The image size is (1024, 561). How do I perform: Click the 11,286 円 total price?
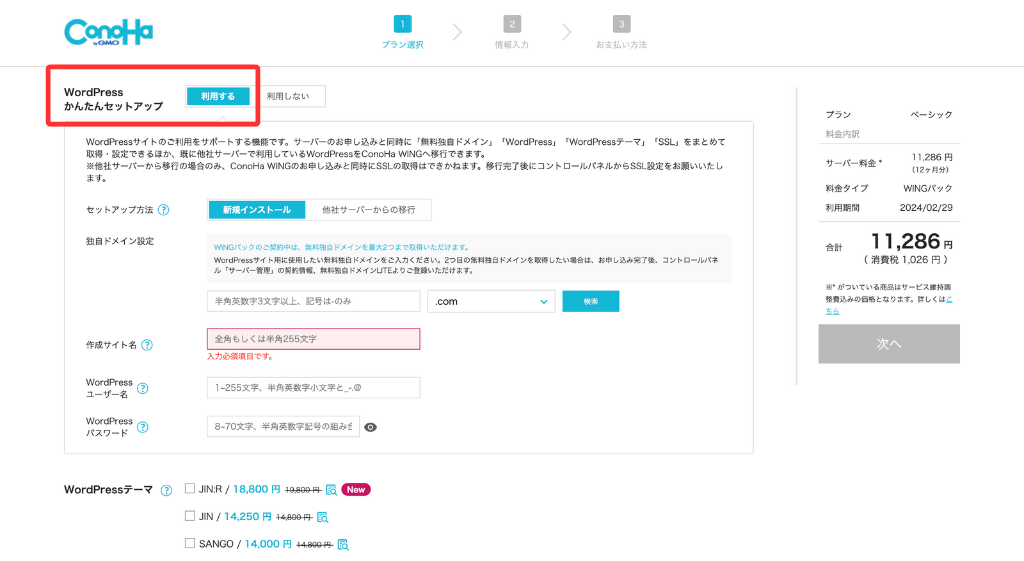pos(912,242)
